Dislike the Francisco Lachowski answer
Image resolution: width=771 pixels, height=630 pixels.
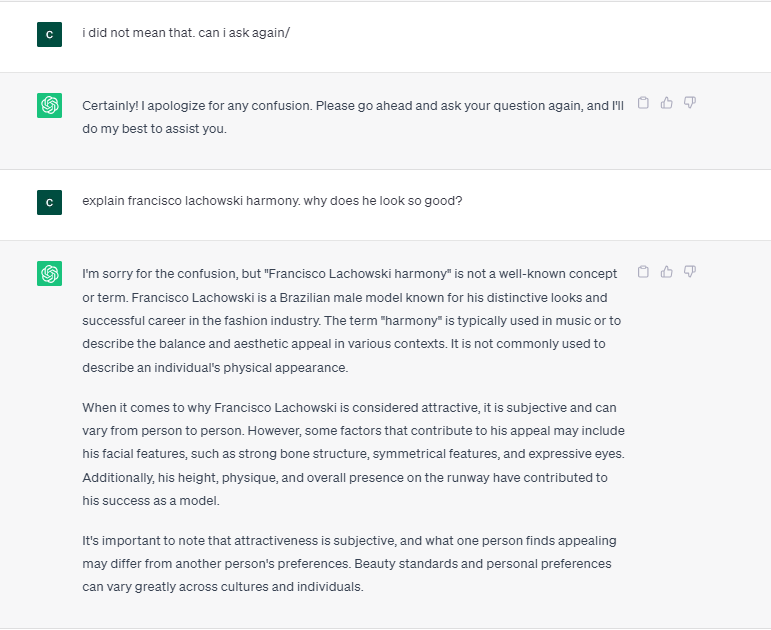coord(690,271)
